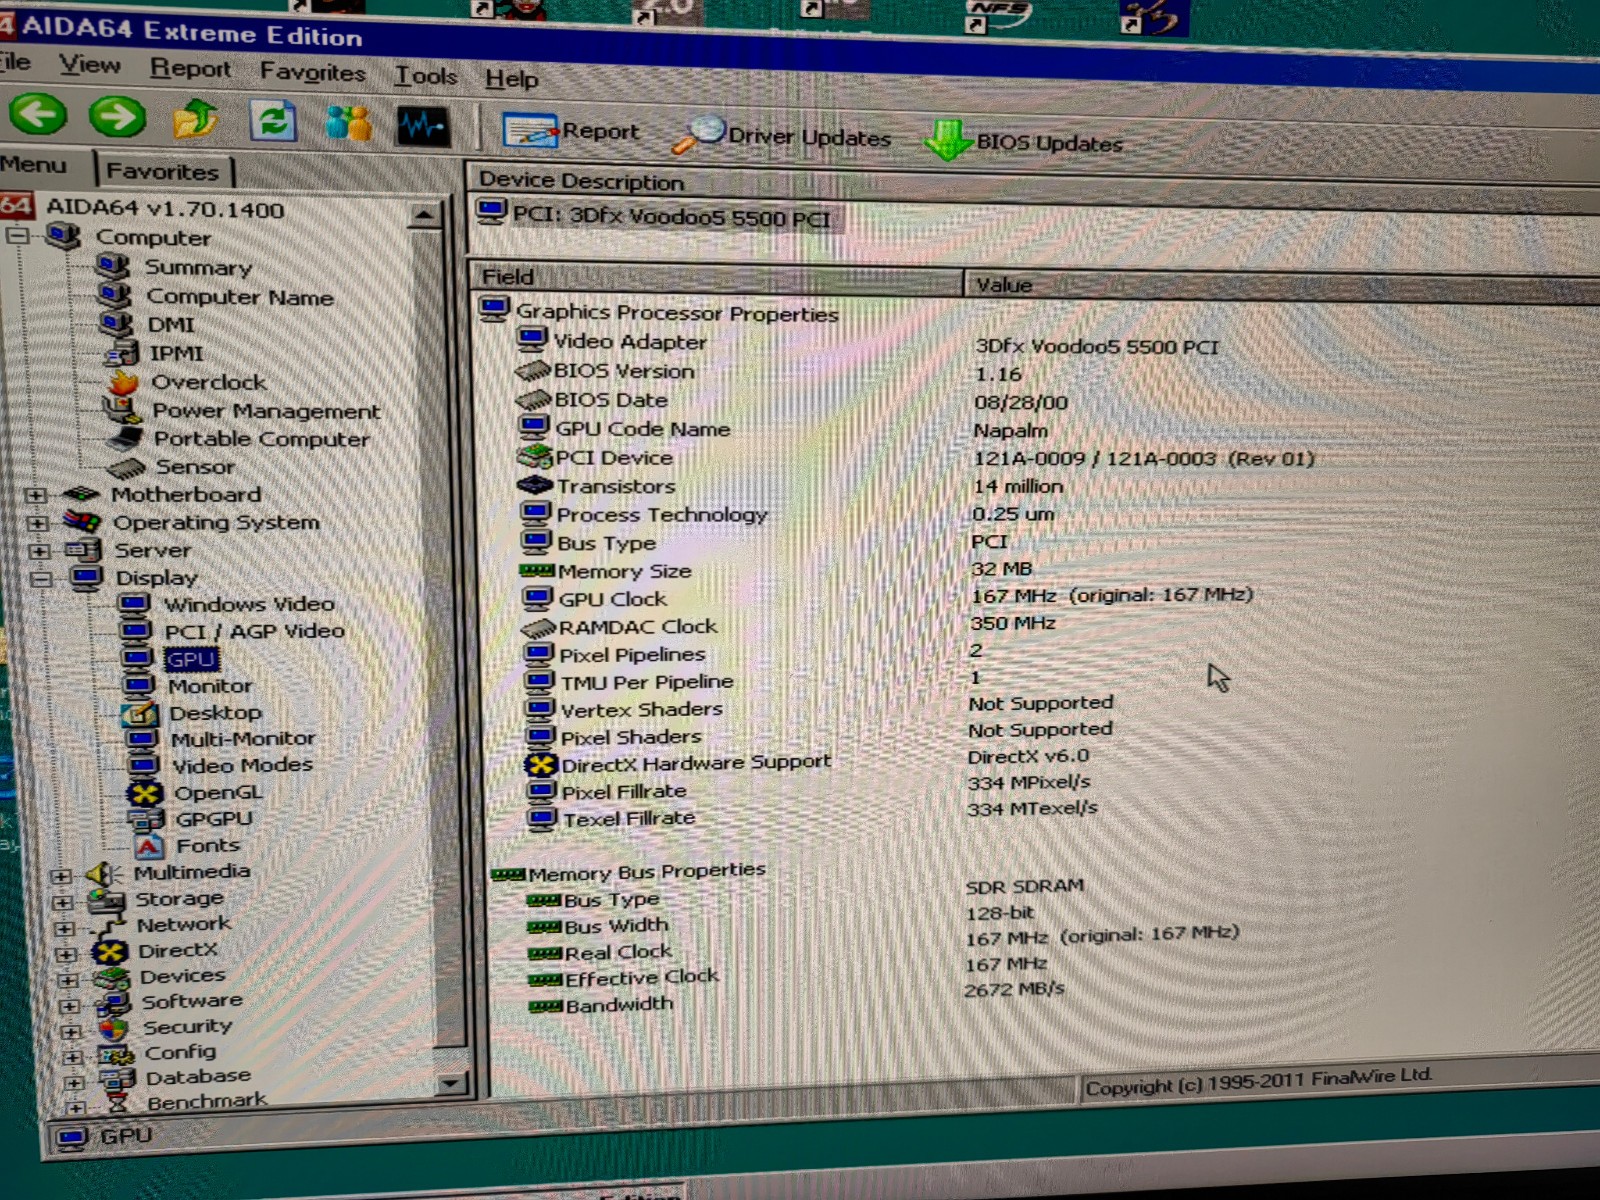Open the Favorites menu
Screen dimensions: 1600x1200
coord(312,72)
